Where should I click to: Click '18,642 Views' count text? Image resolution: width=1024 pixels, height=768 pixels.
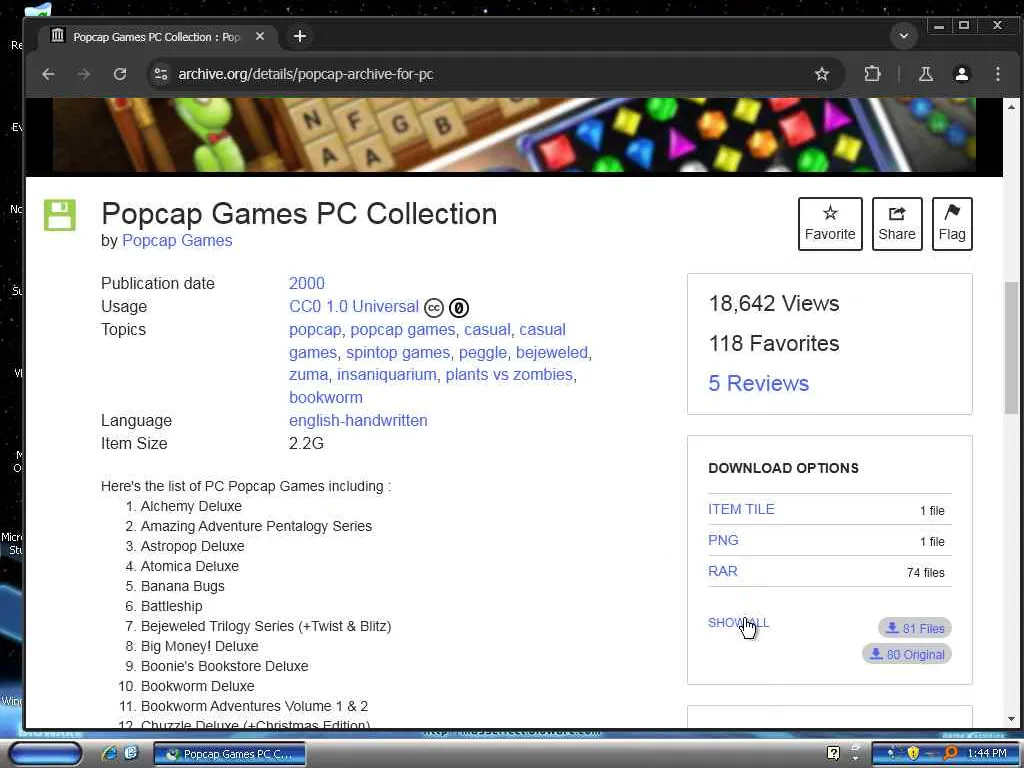click(x=774, y=304)
